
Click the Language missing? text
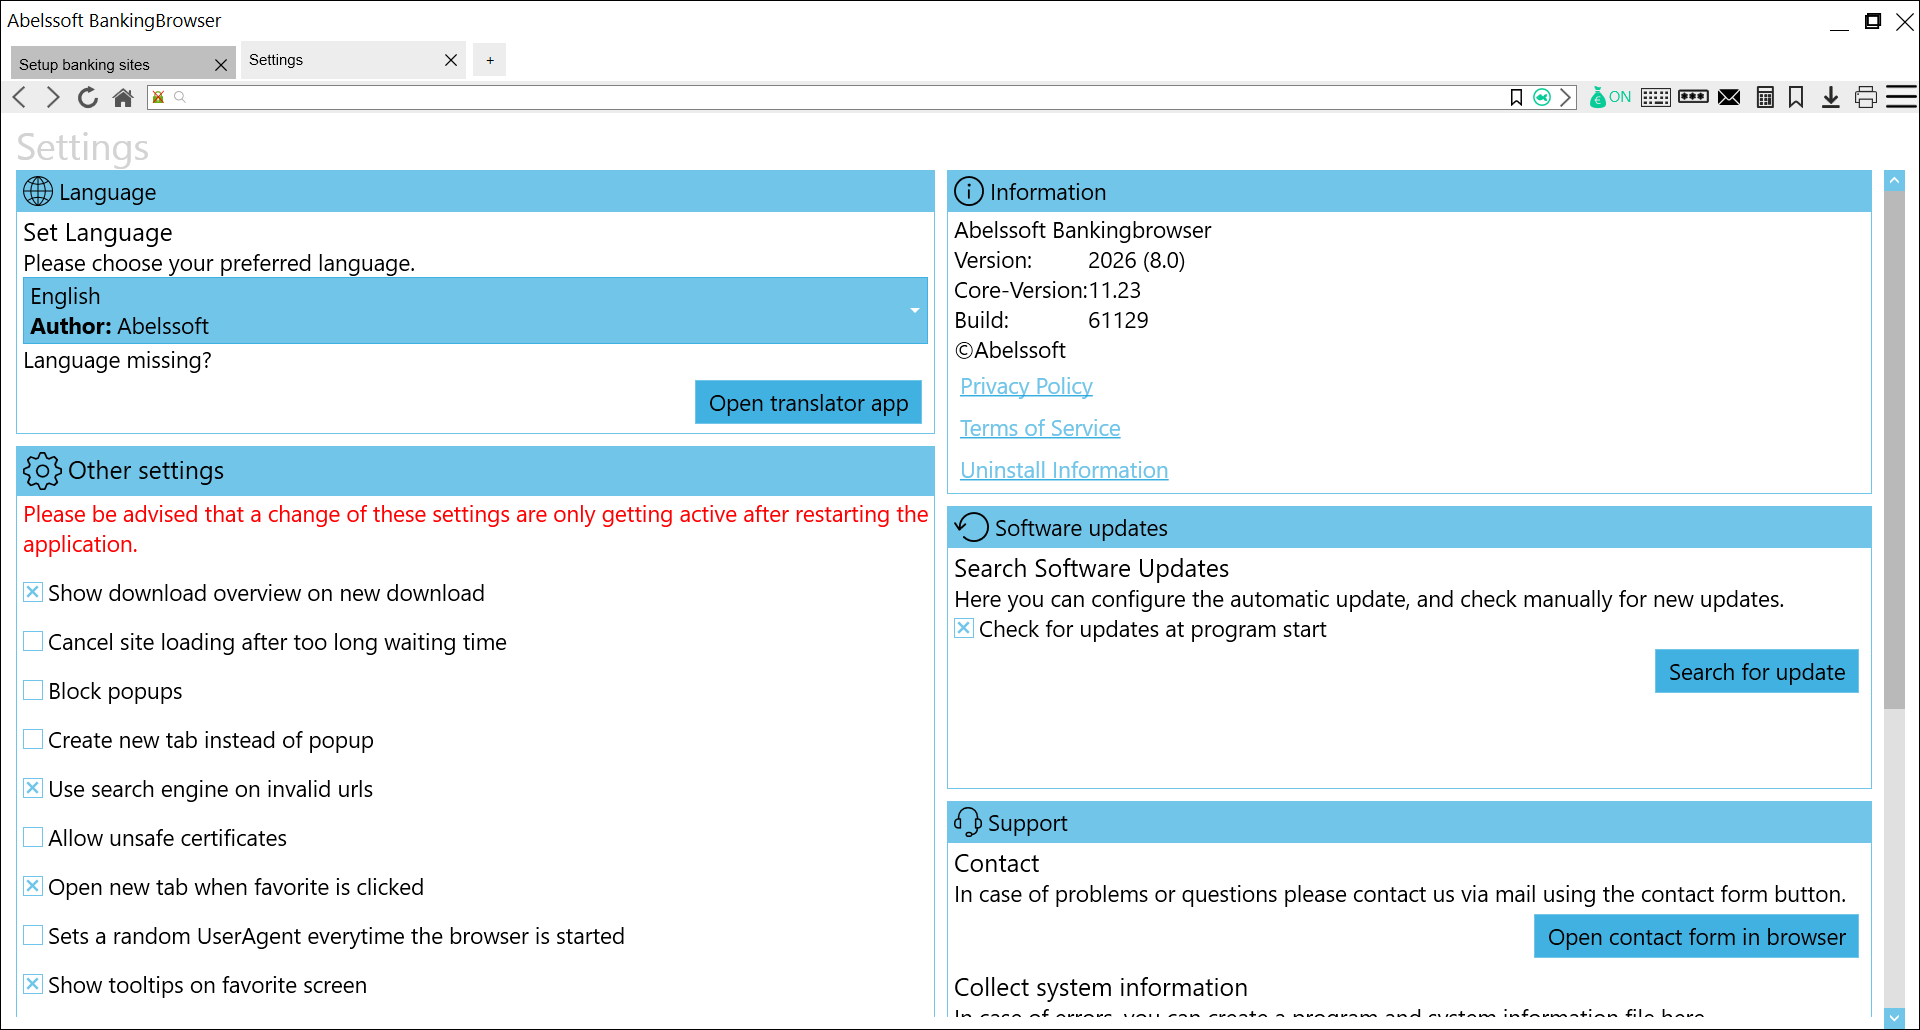coord(118,360)
